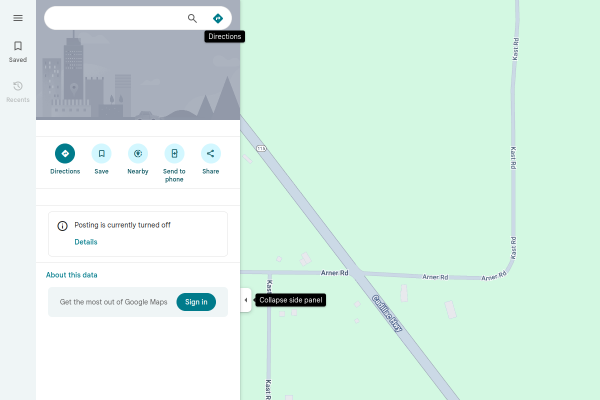Share this location
The image size is (600, 400).
click(x=210, y=153)
